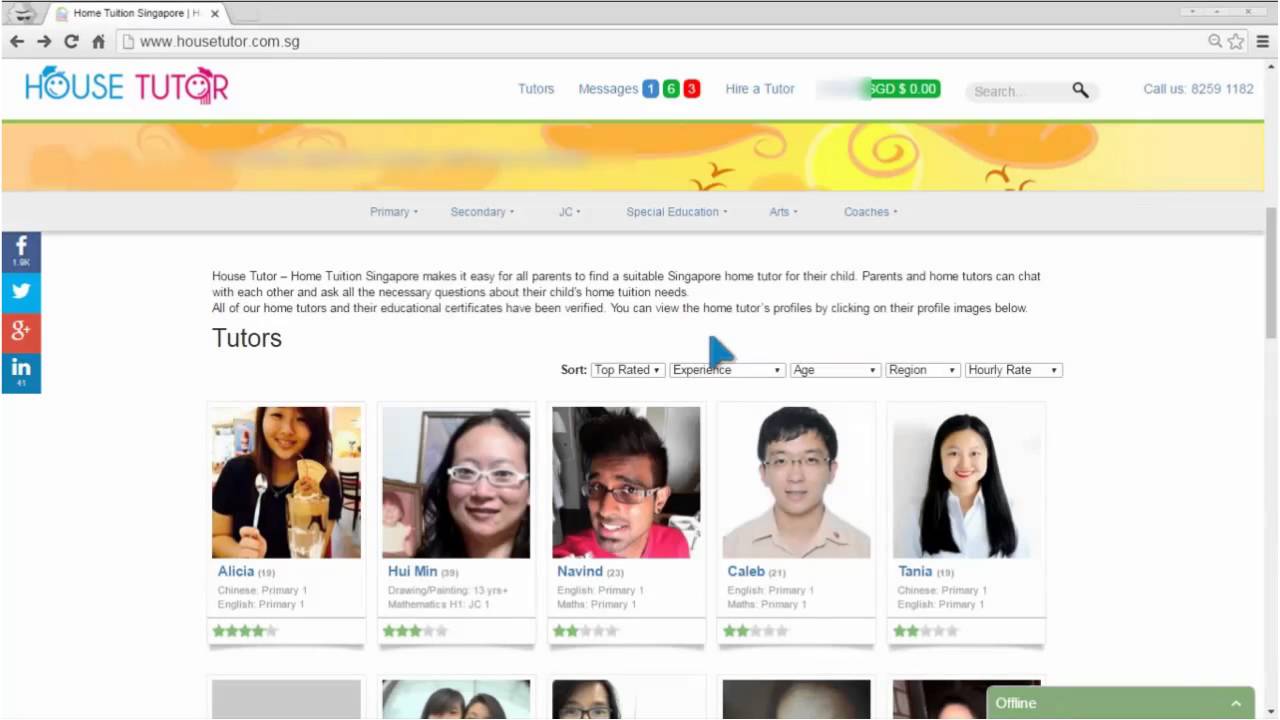Share the page on Twitter
Screen dimensions: 1280x720
click(21, 292)
